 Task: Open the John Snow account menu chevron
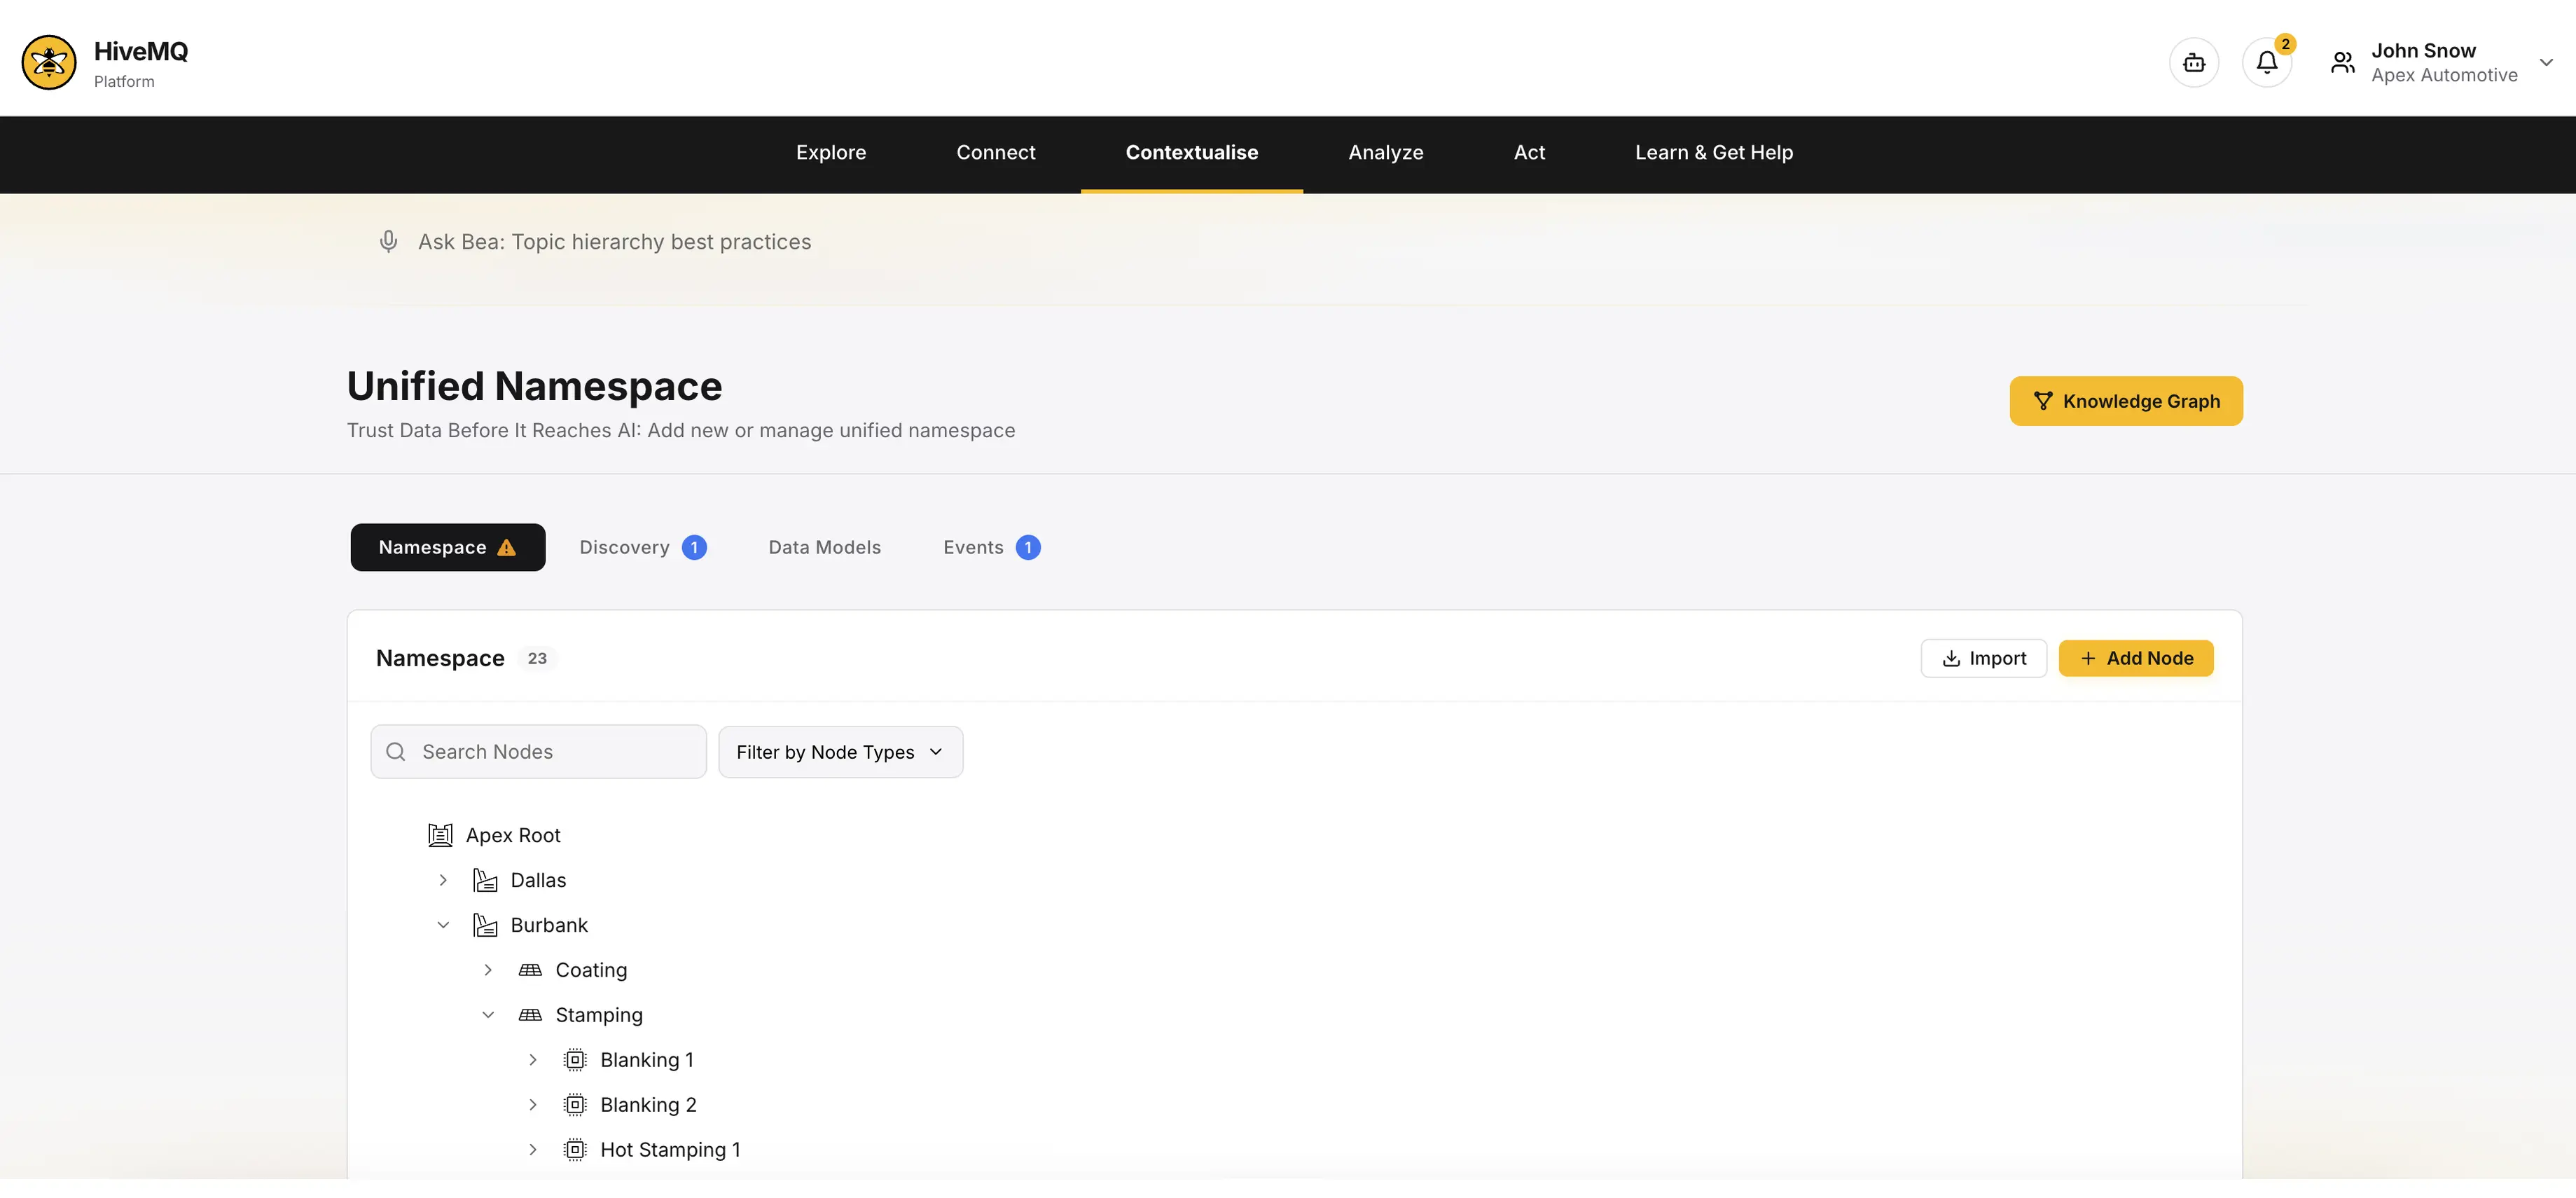tap(2546, 63)
